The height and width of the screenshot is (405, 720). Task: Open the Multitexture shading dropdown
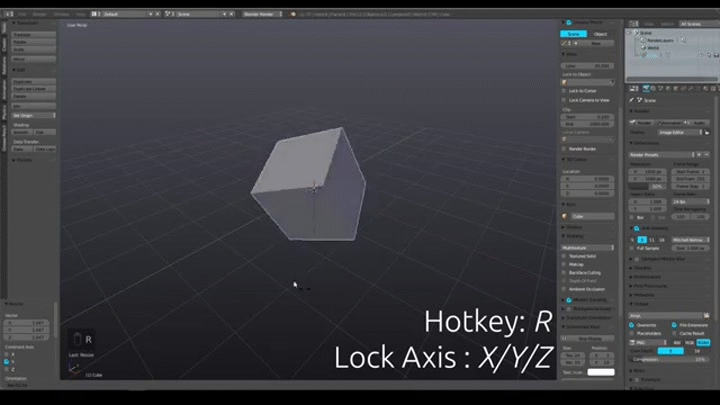tap(587, 247)
